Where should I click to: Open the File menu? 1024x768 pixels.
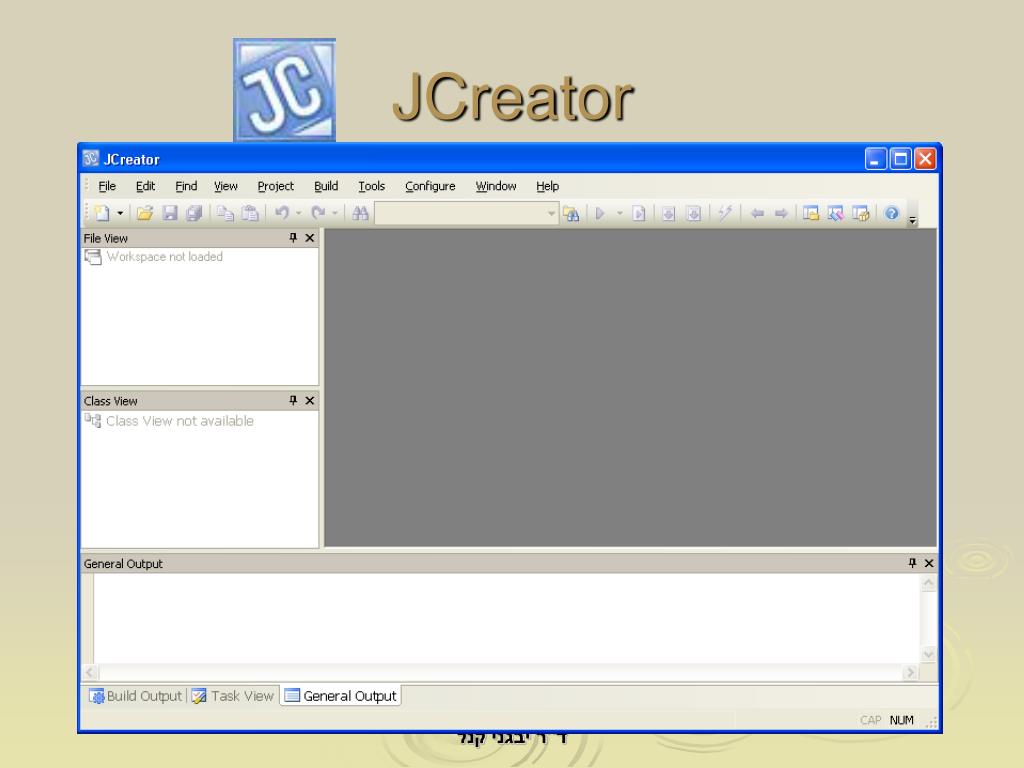tap(107, 186)
